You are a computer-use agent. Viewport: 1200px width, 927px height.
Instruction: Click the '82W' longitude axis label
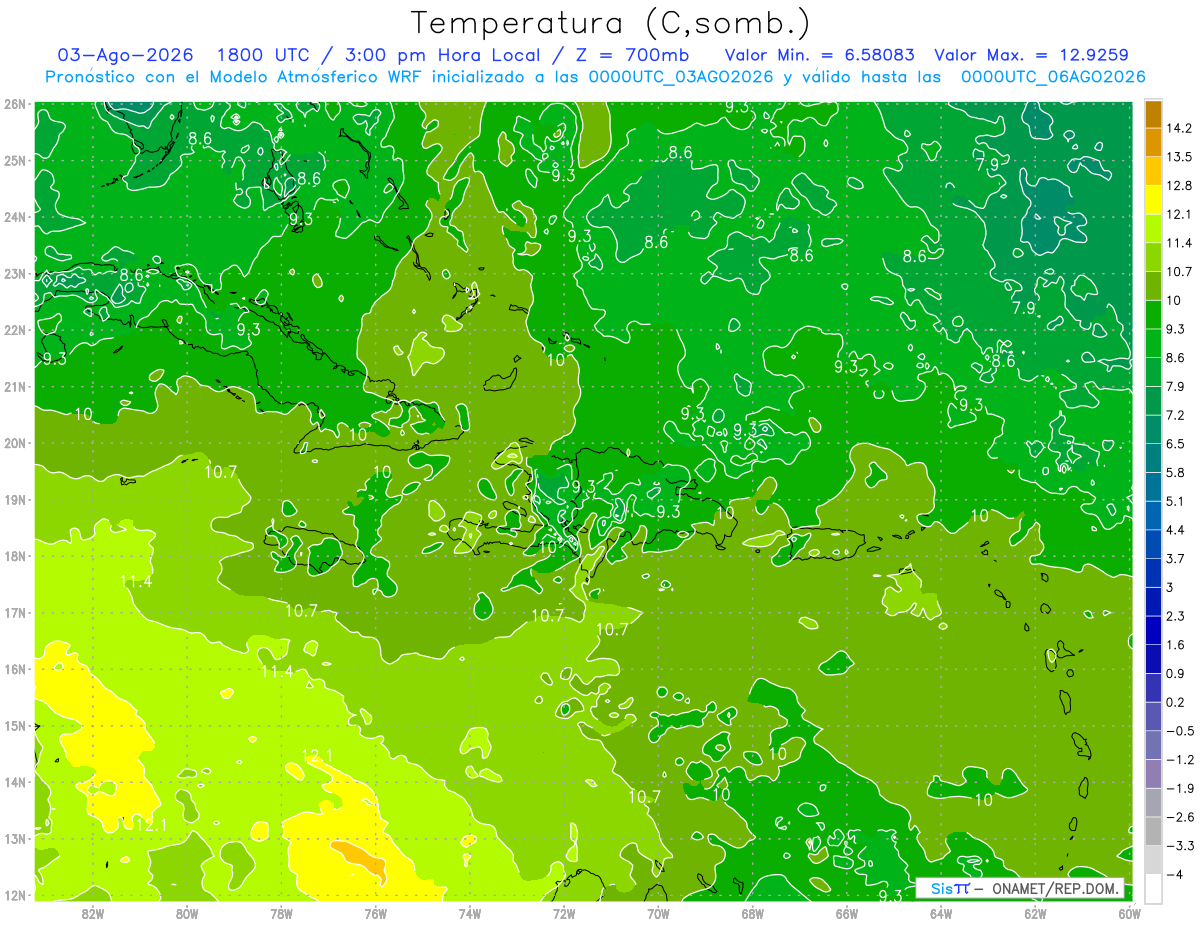click(93, 913)
